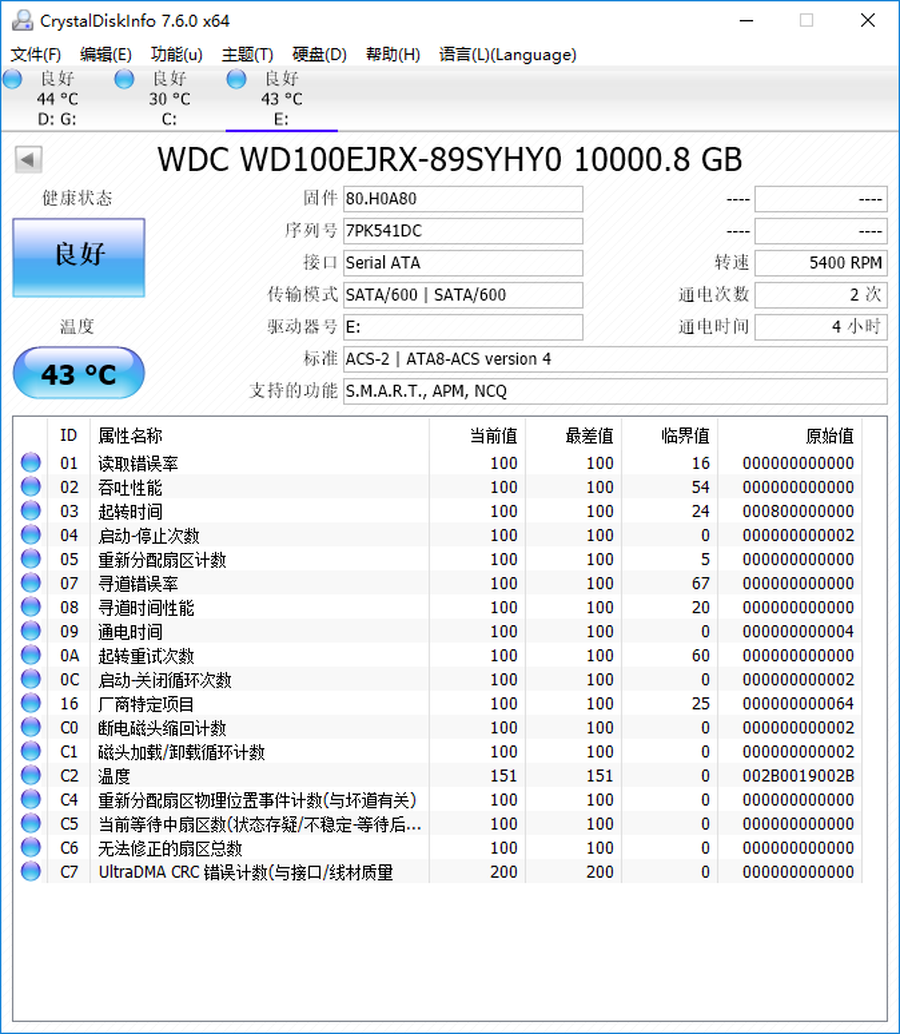Click status orb for attribute 01 读取错误率
This screenshot has height=1034, width=900.
pos(31,463)
